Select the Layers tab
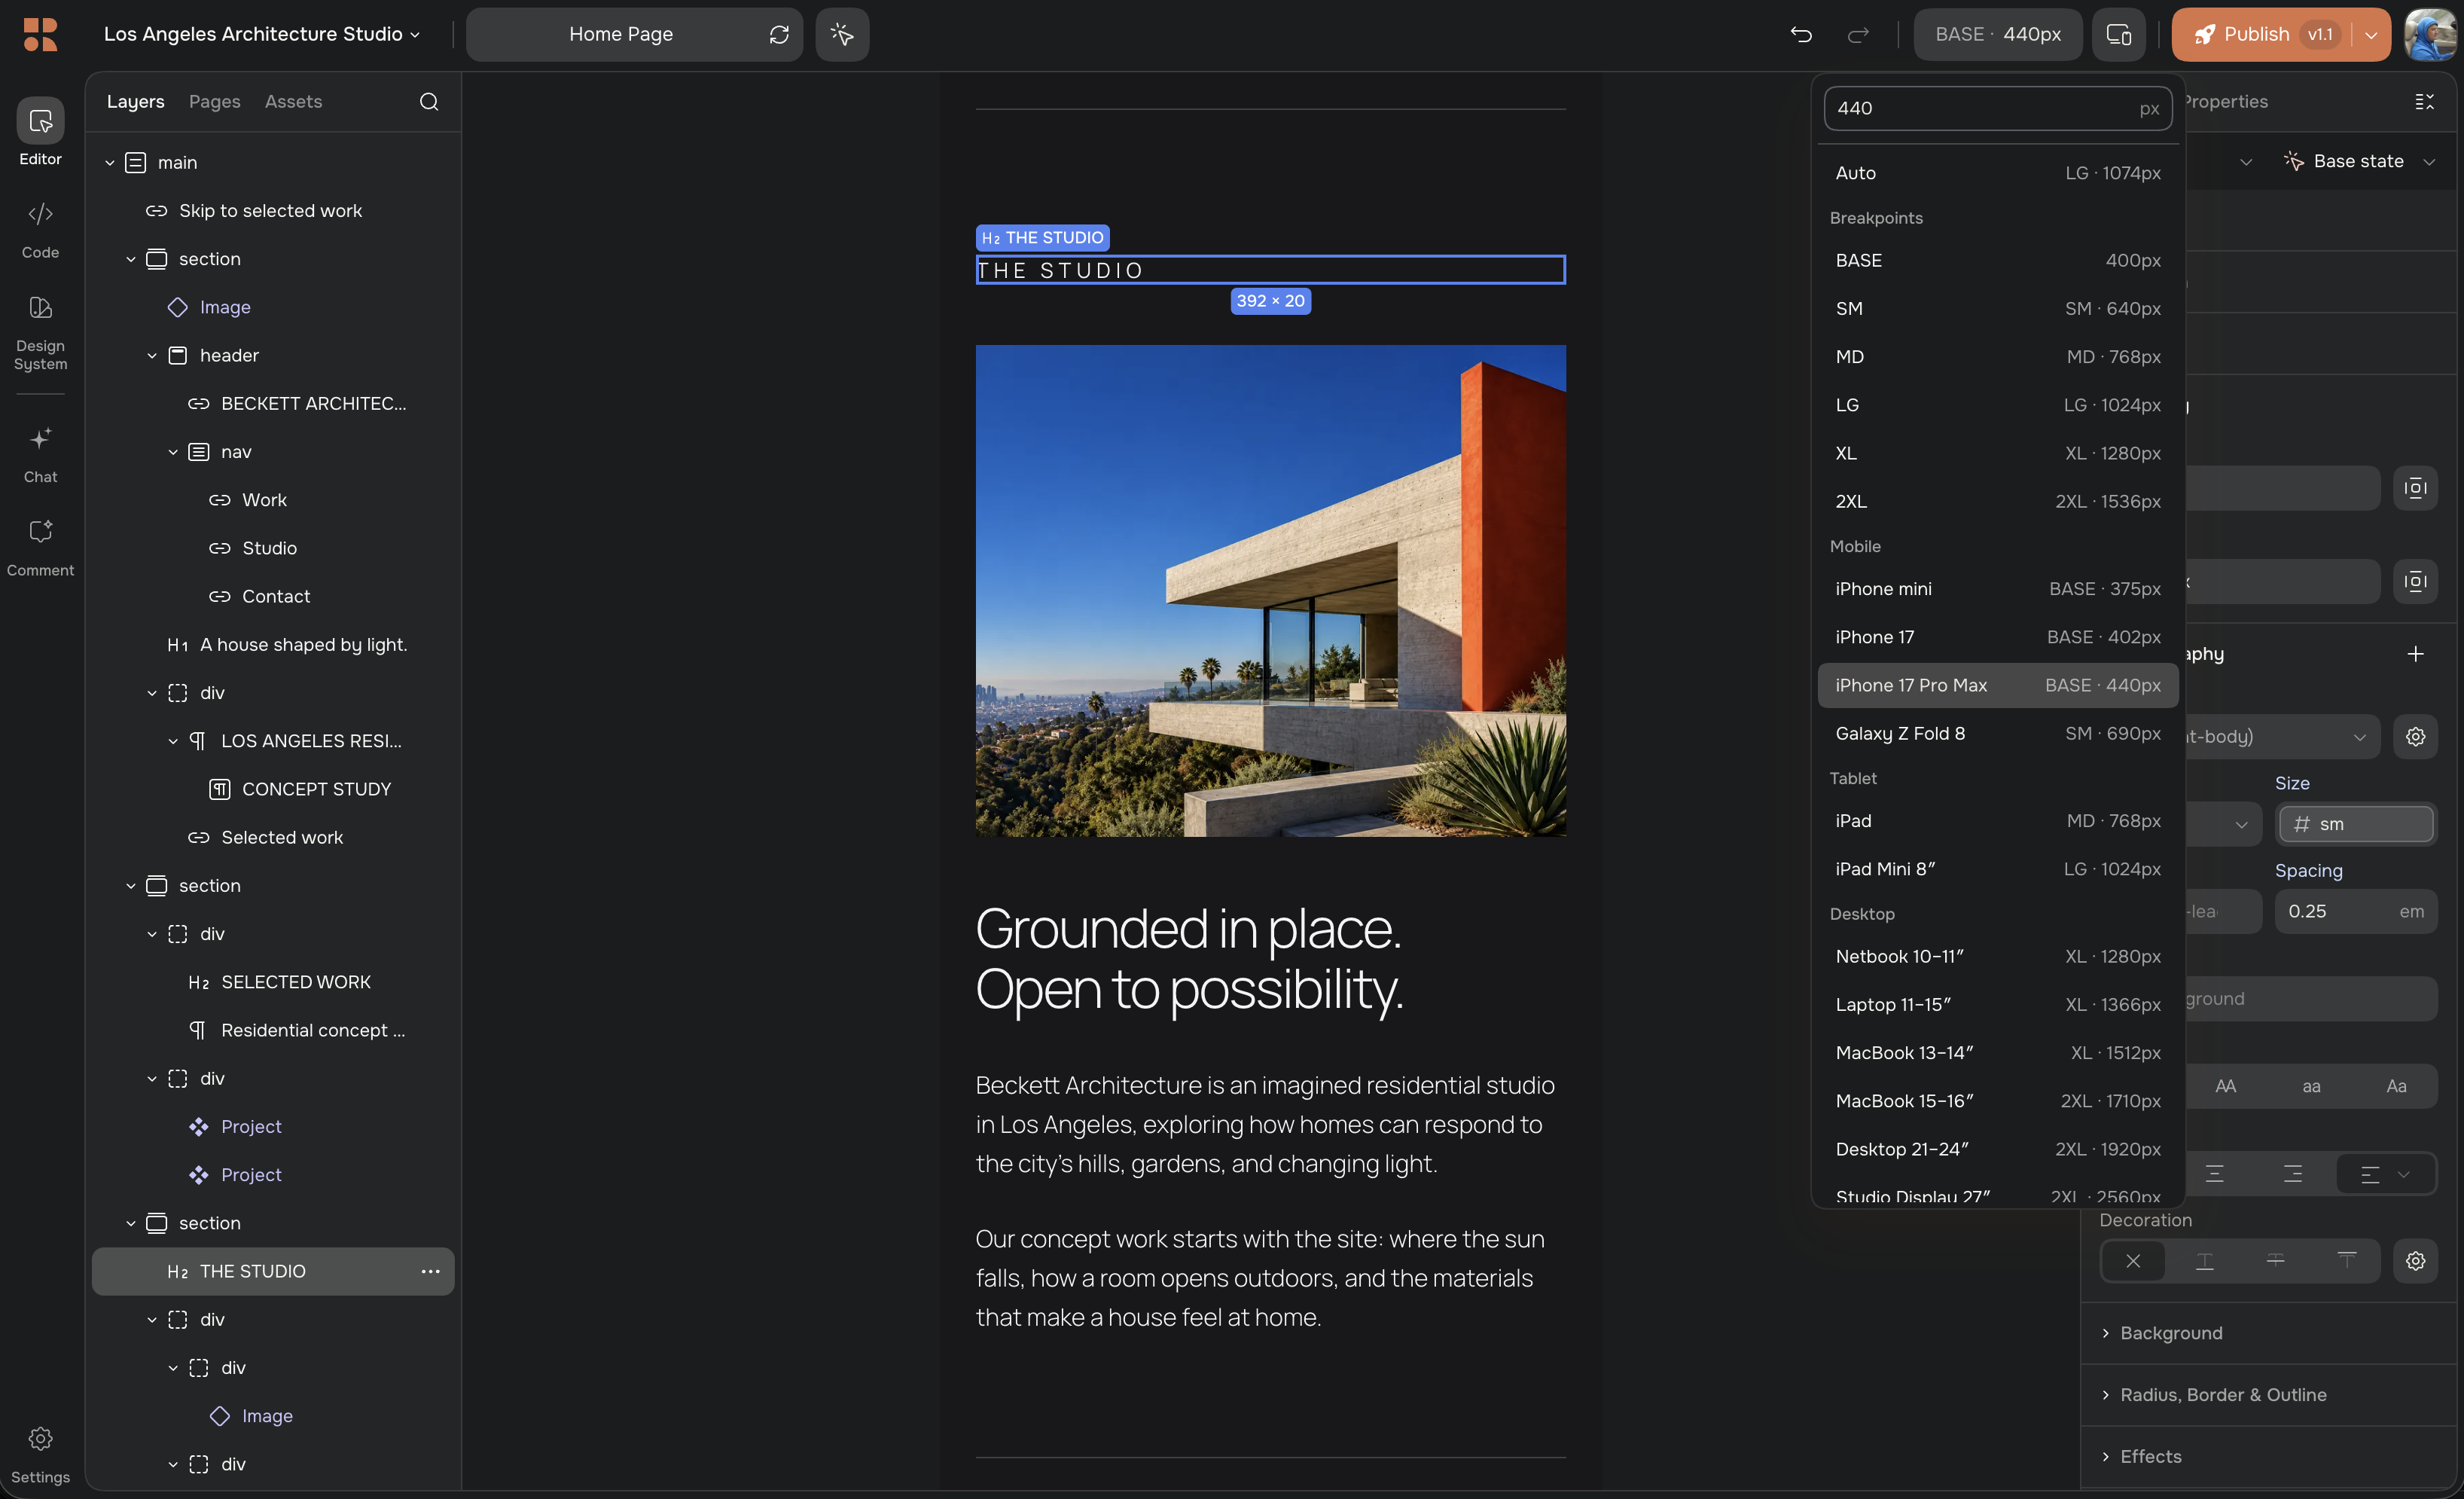The image size is (2464, 1499). pos(135,101)
